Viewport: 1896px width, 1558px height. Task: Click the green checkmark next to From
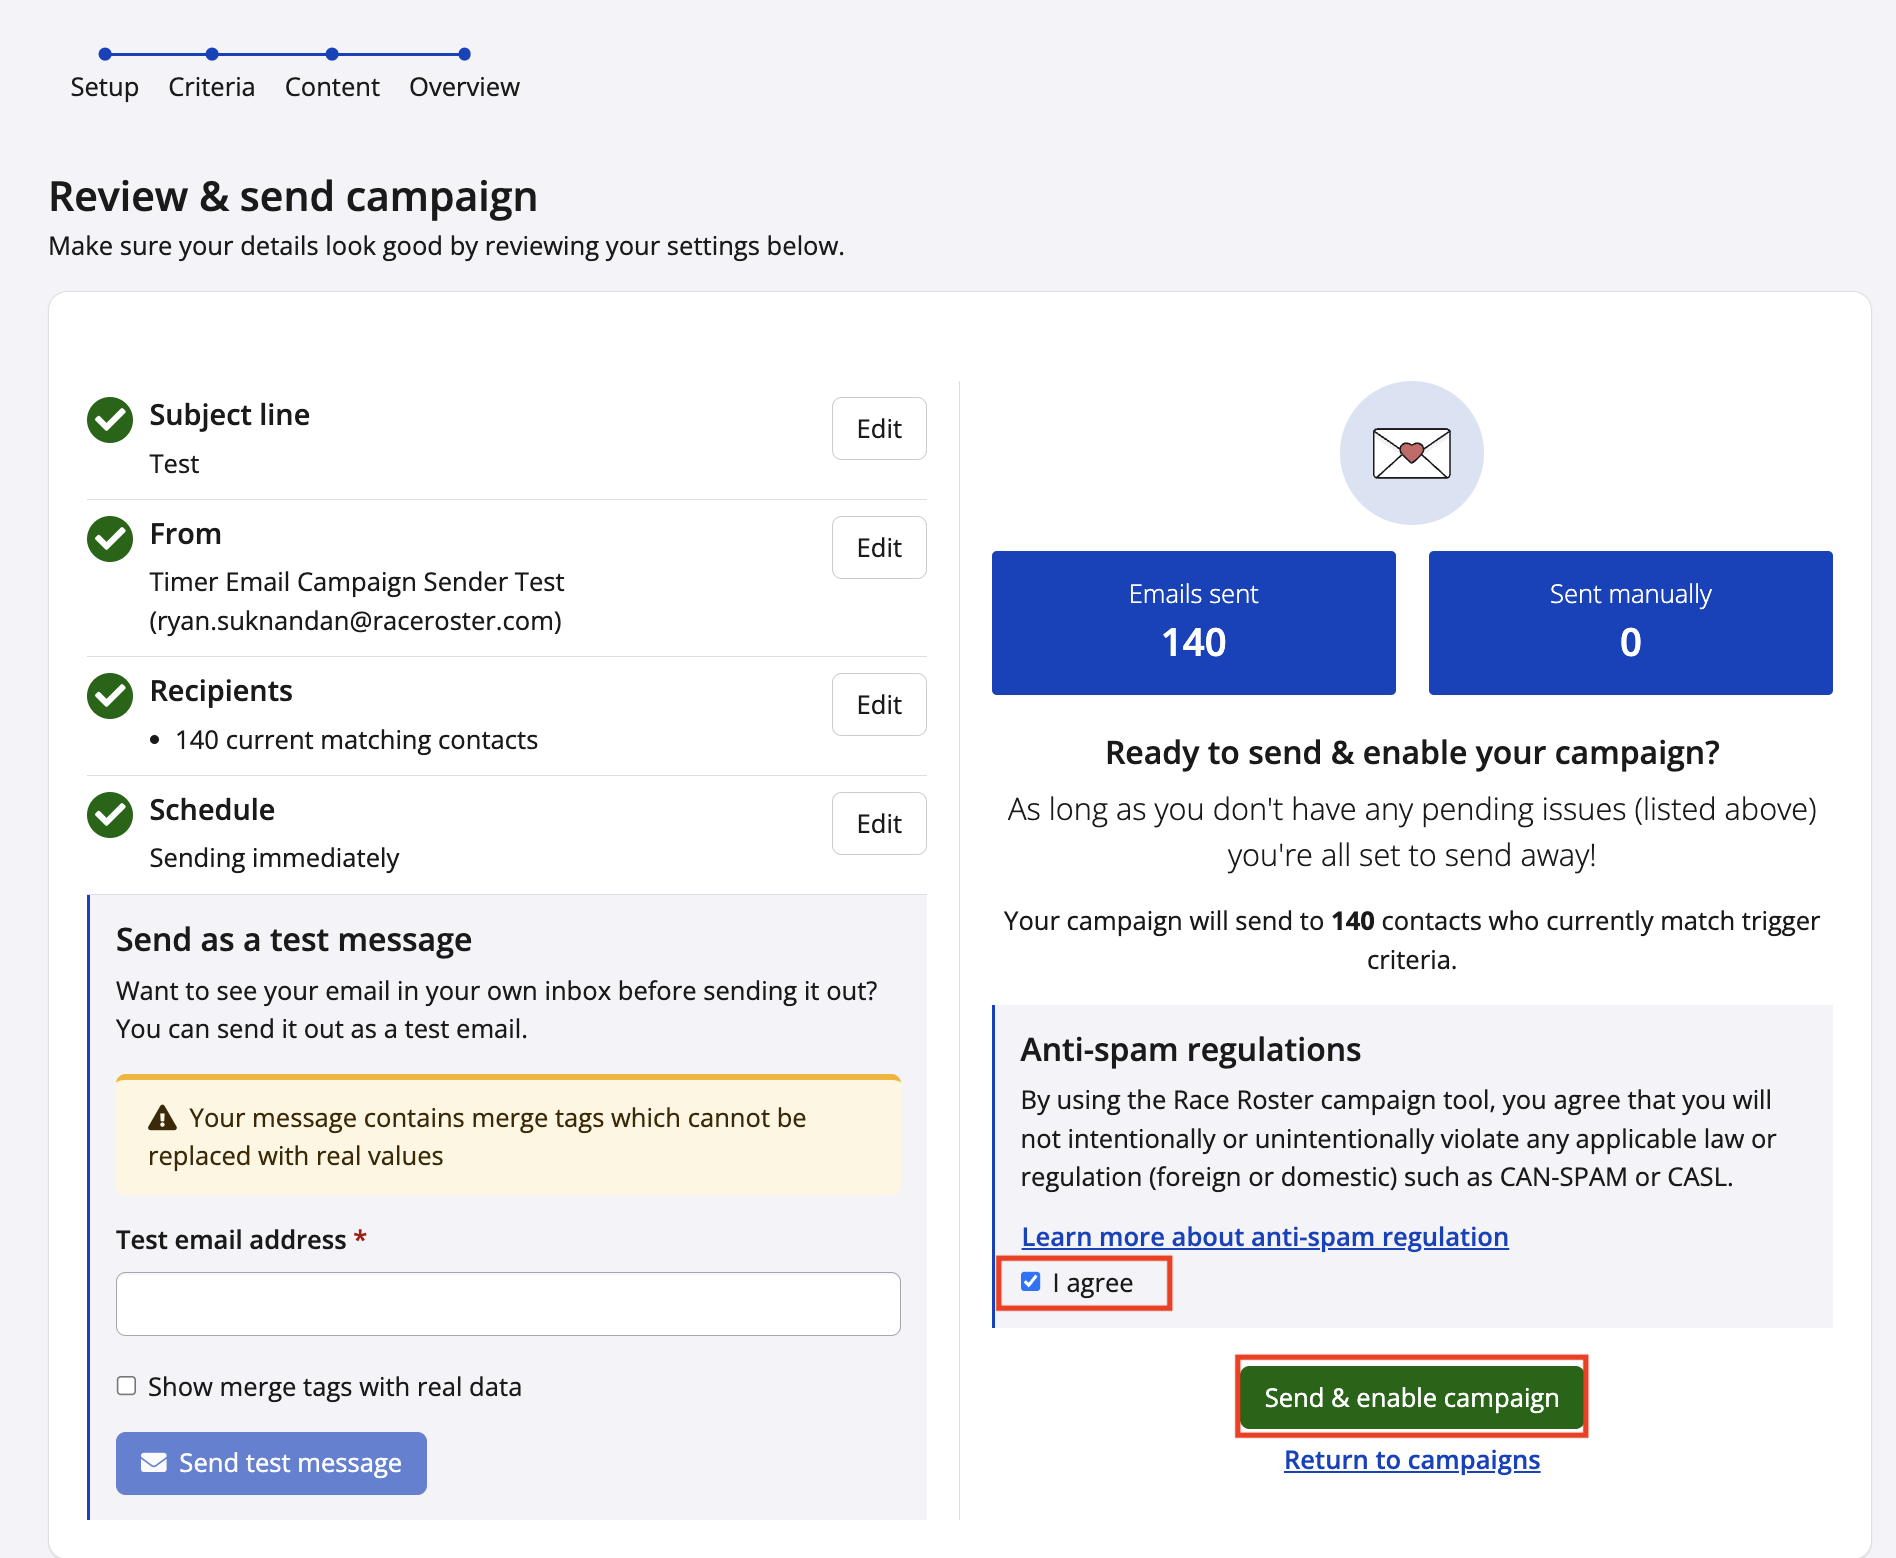click(110, 539)
